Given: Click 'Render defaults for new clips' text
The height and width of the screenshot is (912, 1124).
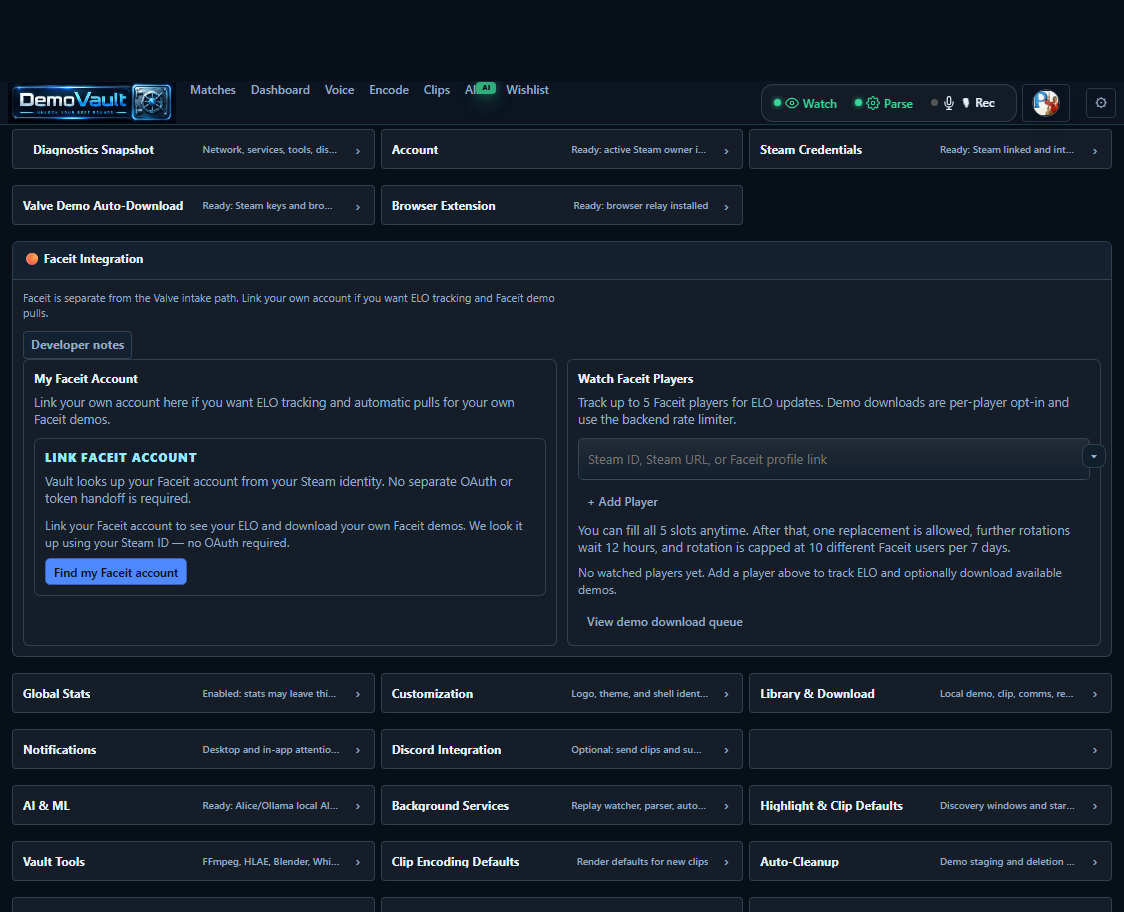Looking at the screenshot, I should 642,862.
